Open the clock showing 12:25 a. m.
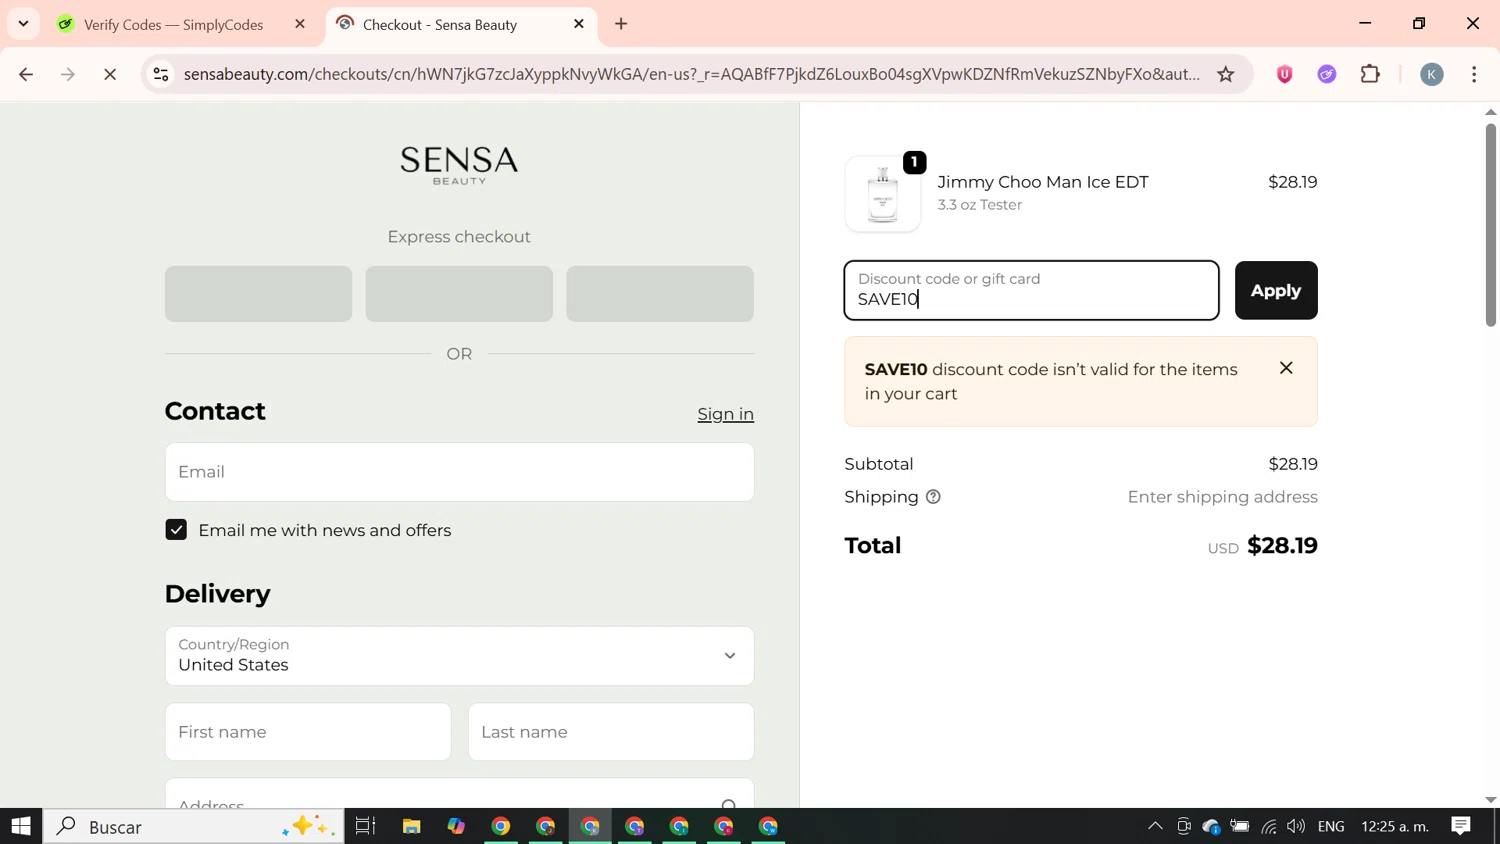This screenshot has width=1500, height=844. [x=1395, y=826]
